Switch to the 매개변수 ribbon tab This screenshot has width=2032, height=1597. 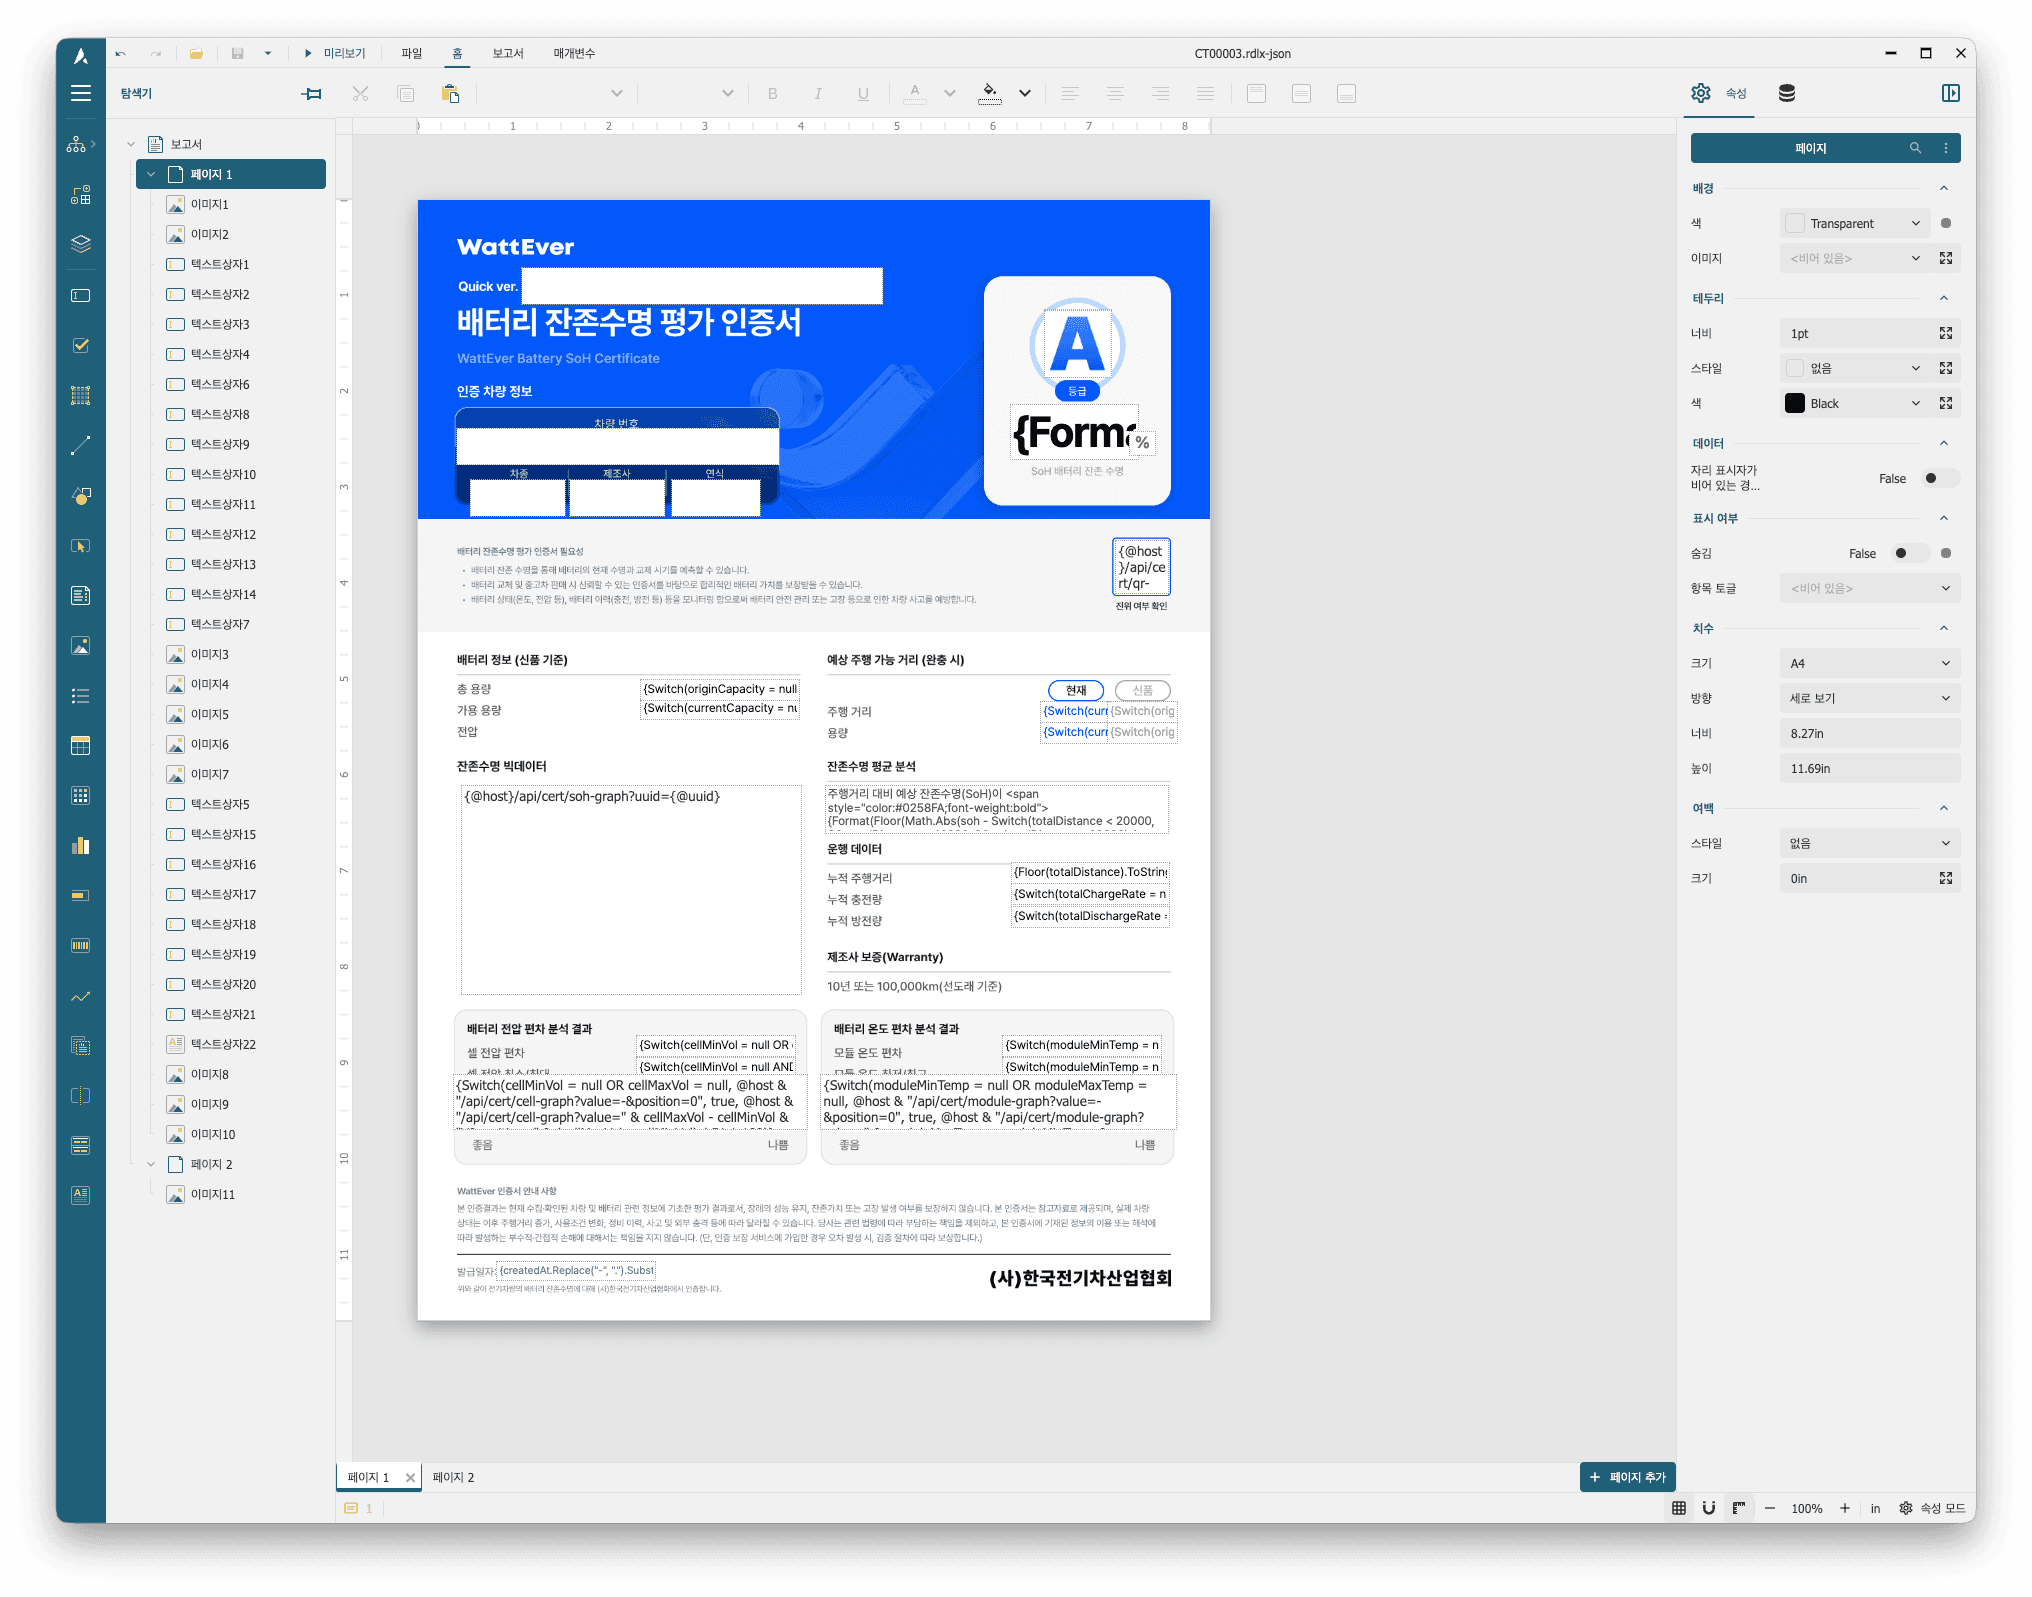(x=574, y=53)
